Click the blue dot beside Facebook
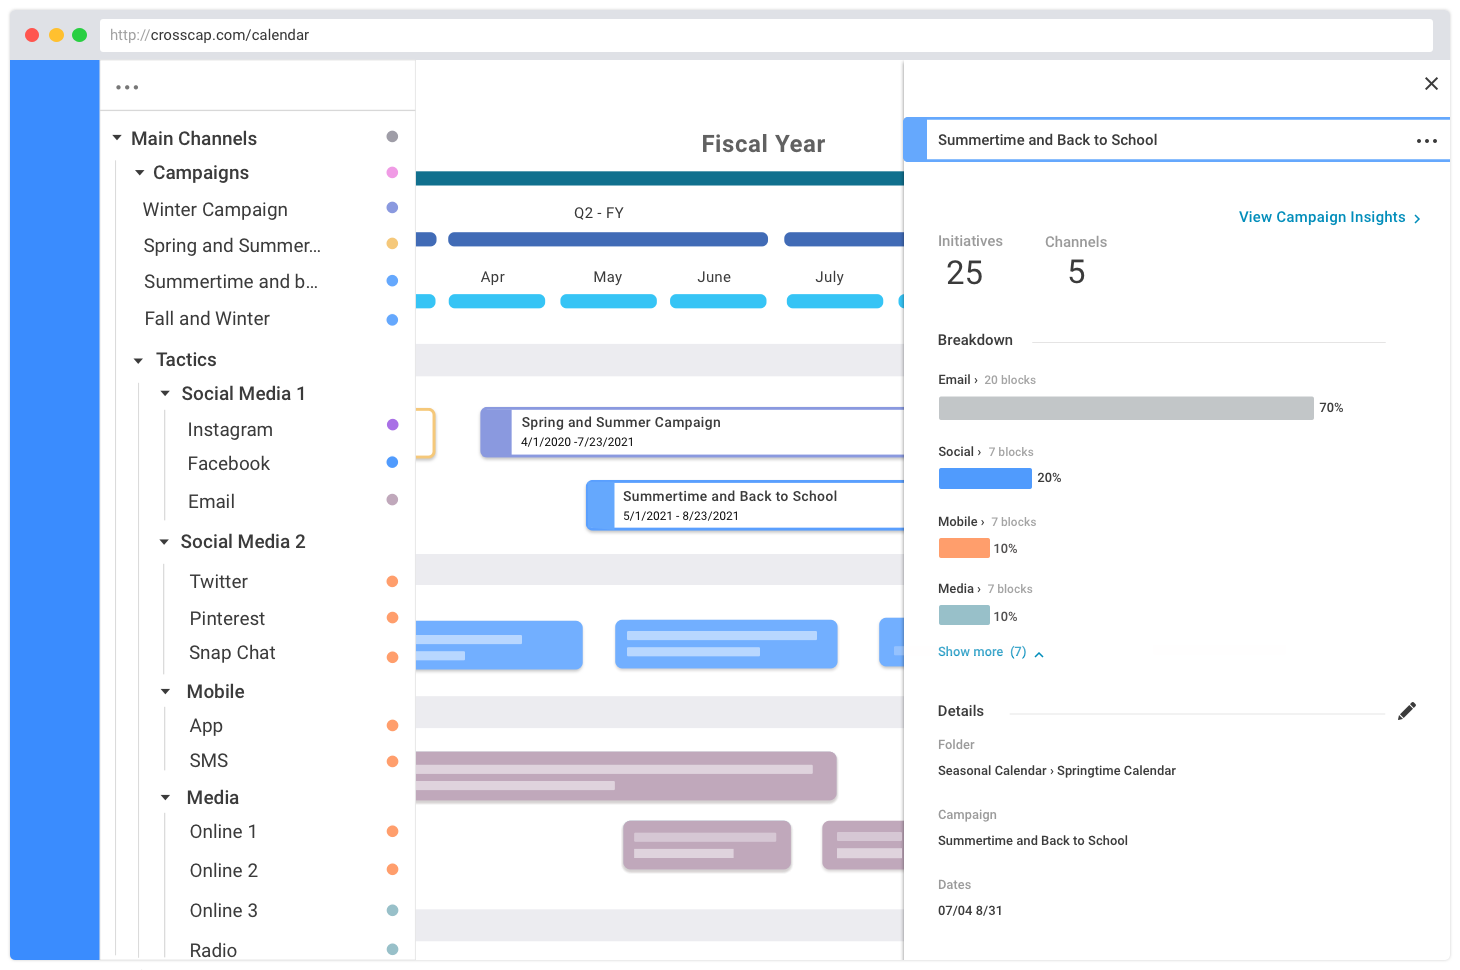The height and width of the screenshot is (970, 1460). click(x=392, y=462)
